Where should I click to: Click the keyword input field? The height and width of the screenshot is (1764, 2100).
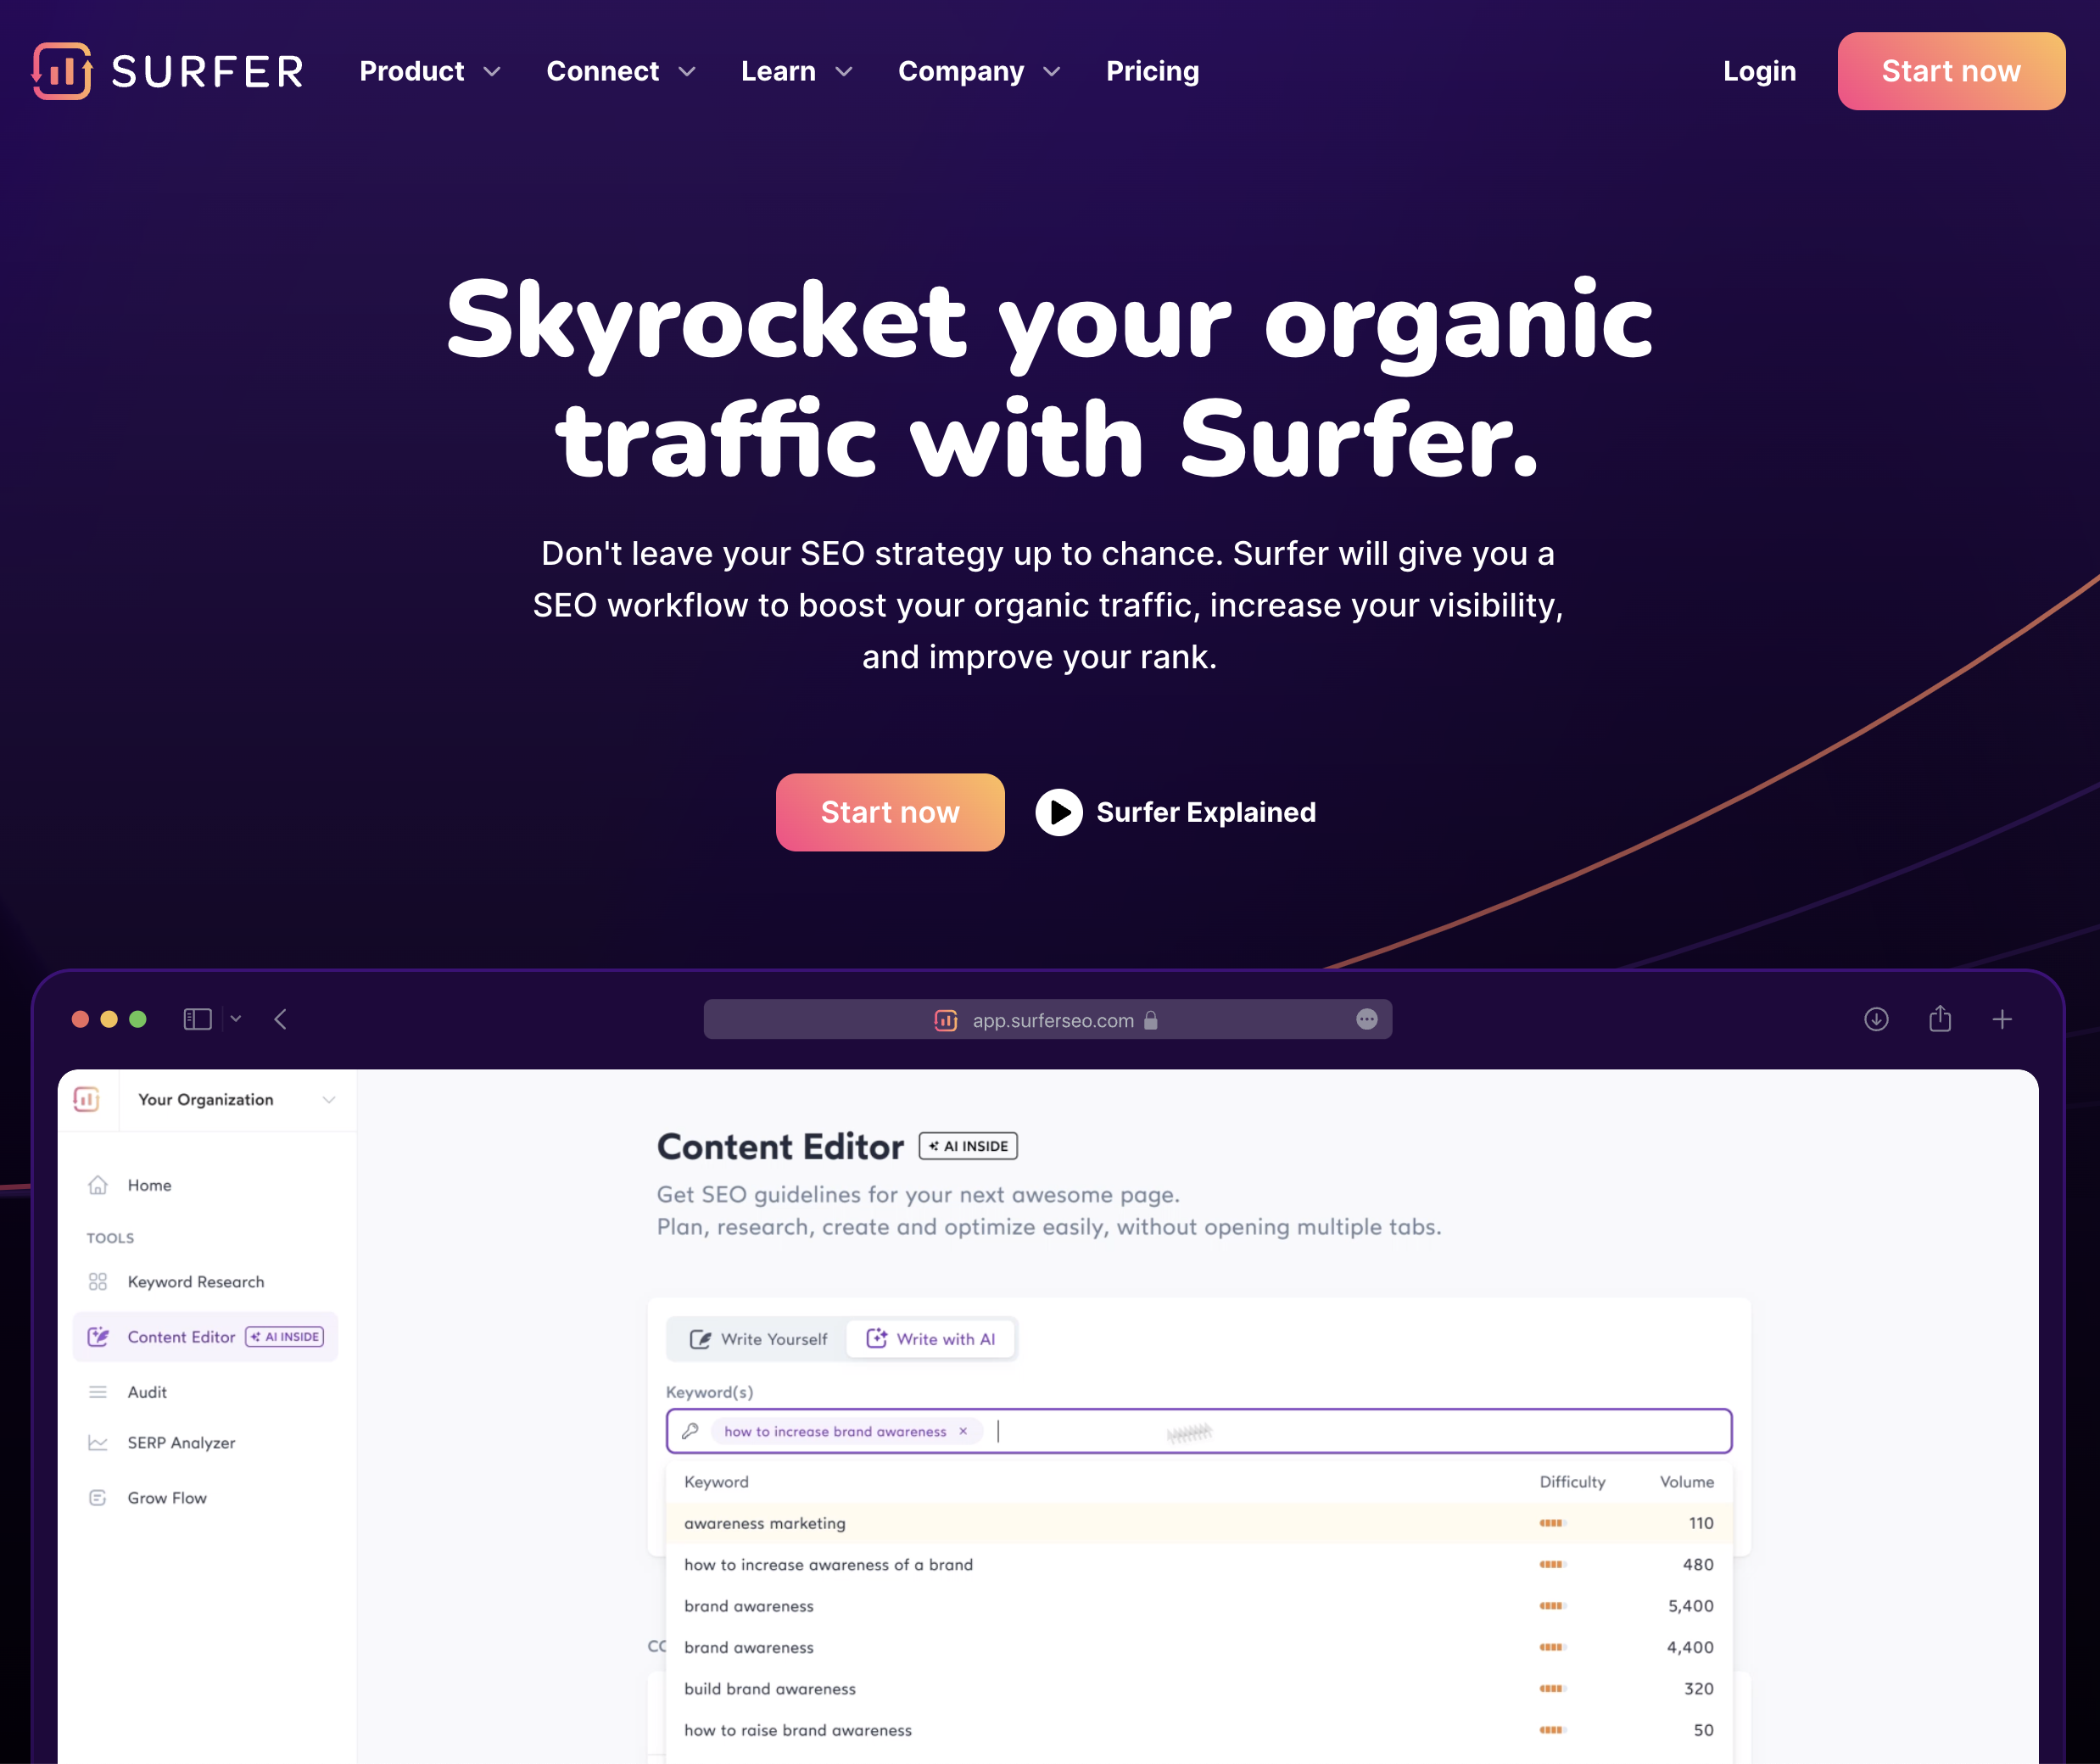click(x=1197, y=1430)
